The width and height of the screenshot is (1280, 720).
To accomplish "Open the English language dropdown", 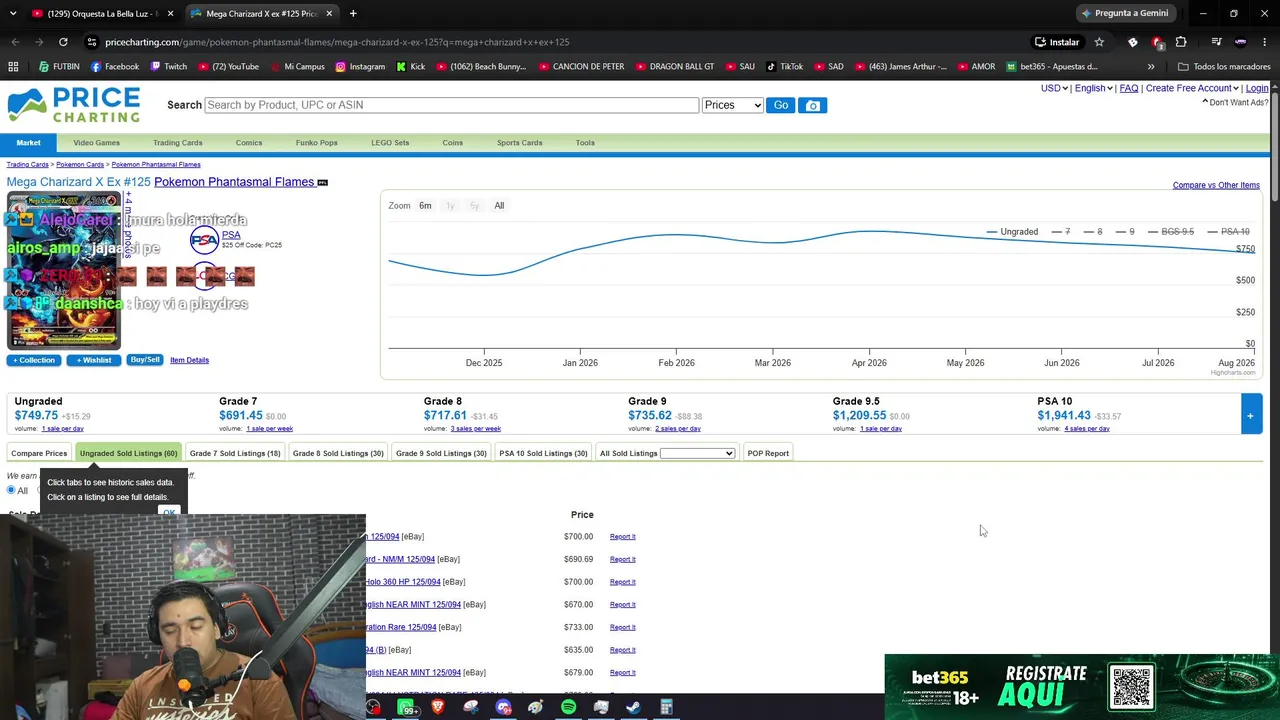I will click(1094, 88).
